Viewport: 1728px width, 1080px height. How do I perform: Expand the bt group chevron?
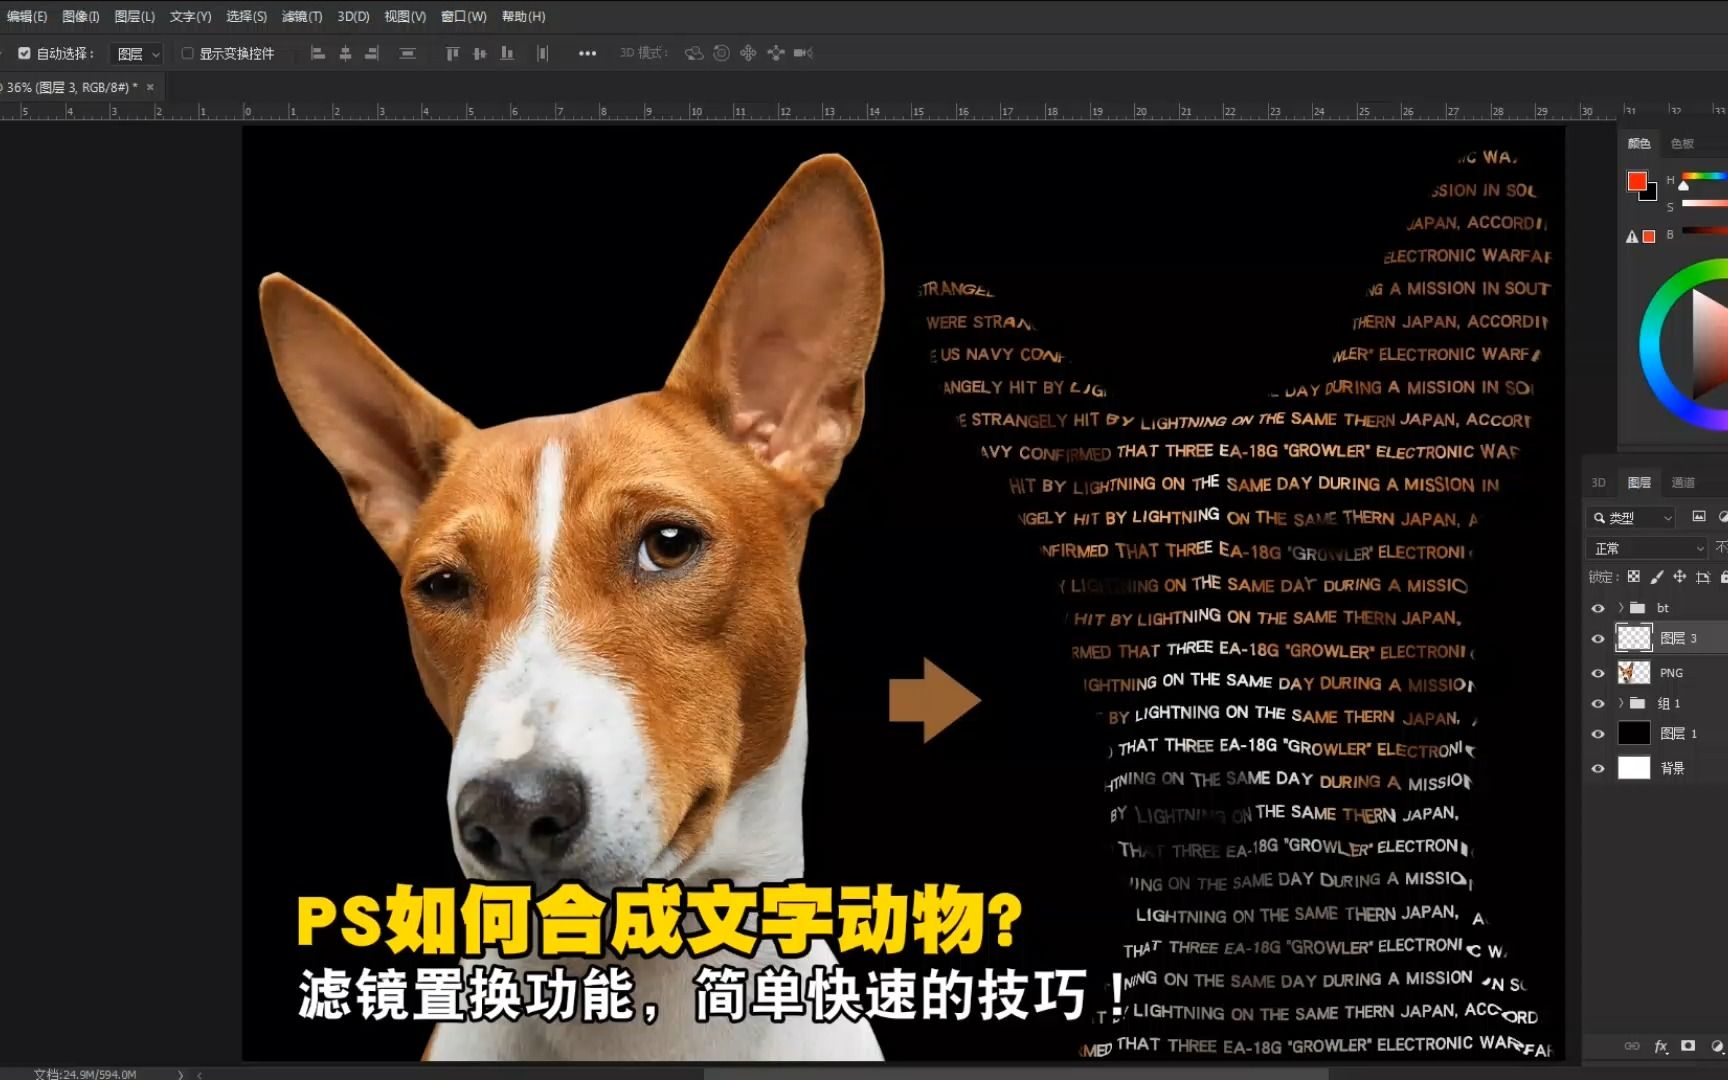pyautogui.click(x=1620, y=608)
